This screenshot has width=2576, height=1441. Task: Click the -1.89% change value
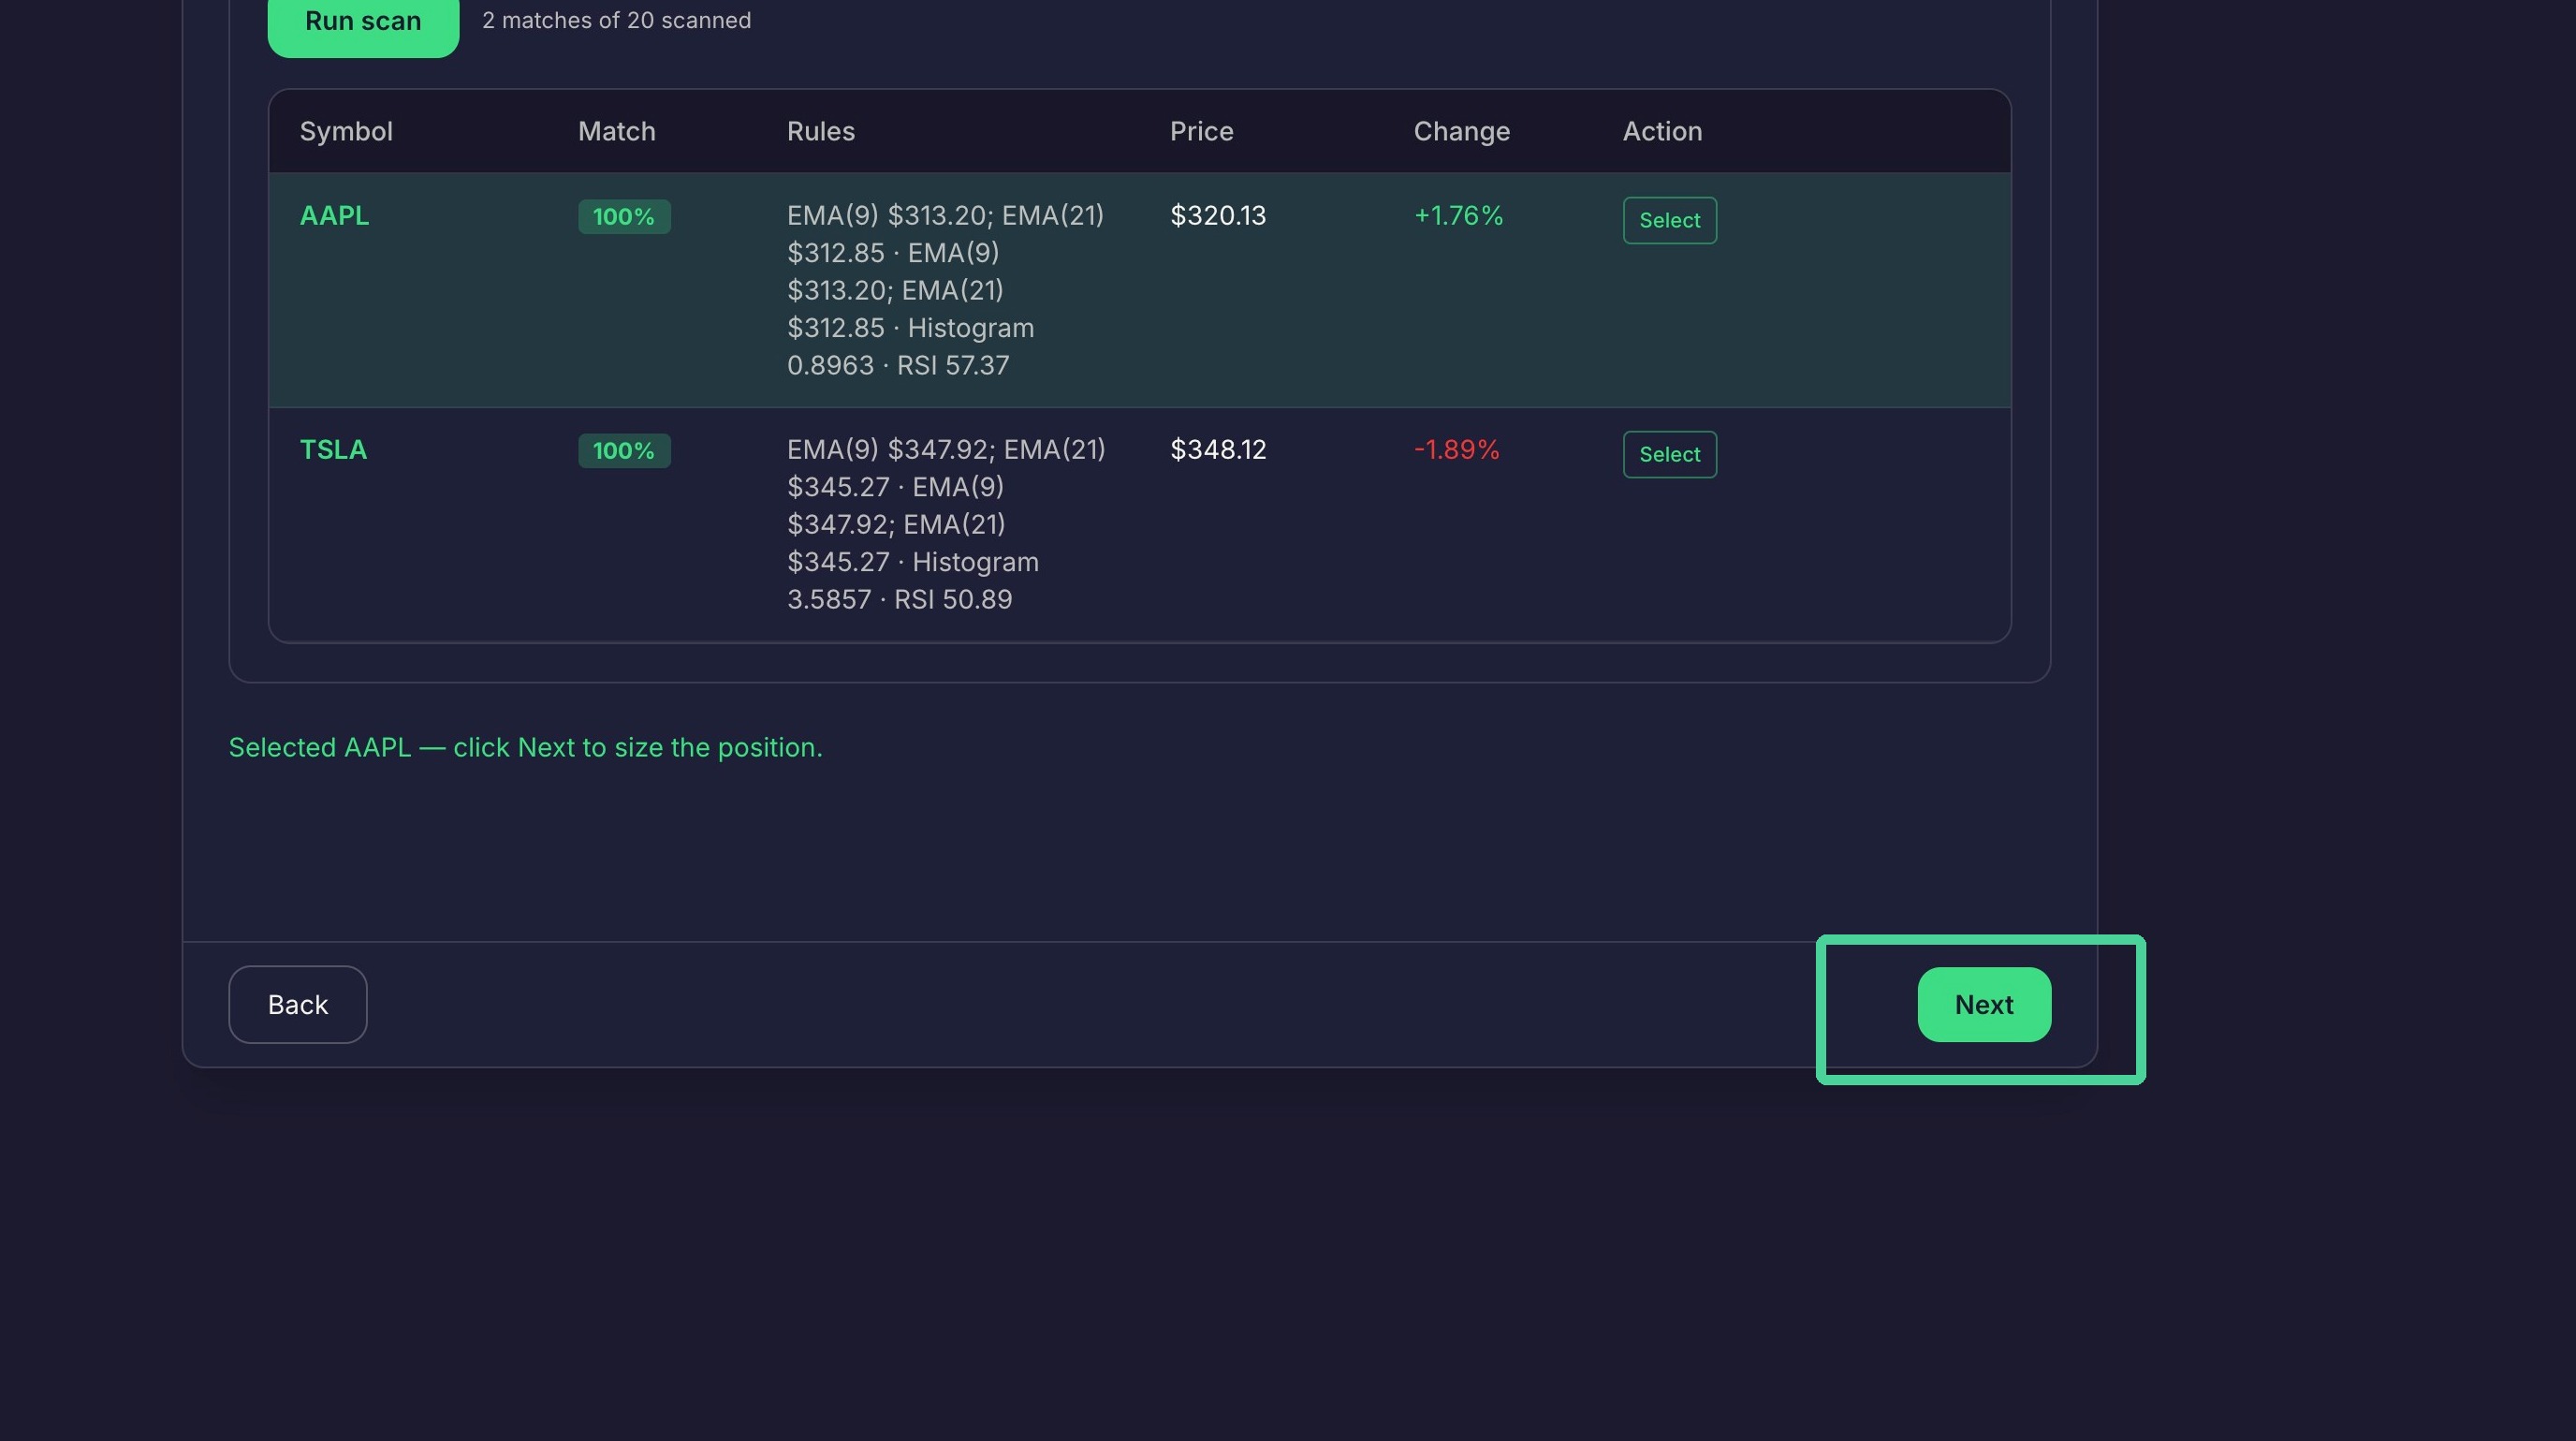[x=1456, y=449]
